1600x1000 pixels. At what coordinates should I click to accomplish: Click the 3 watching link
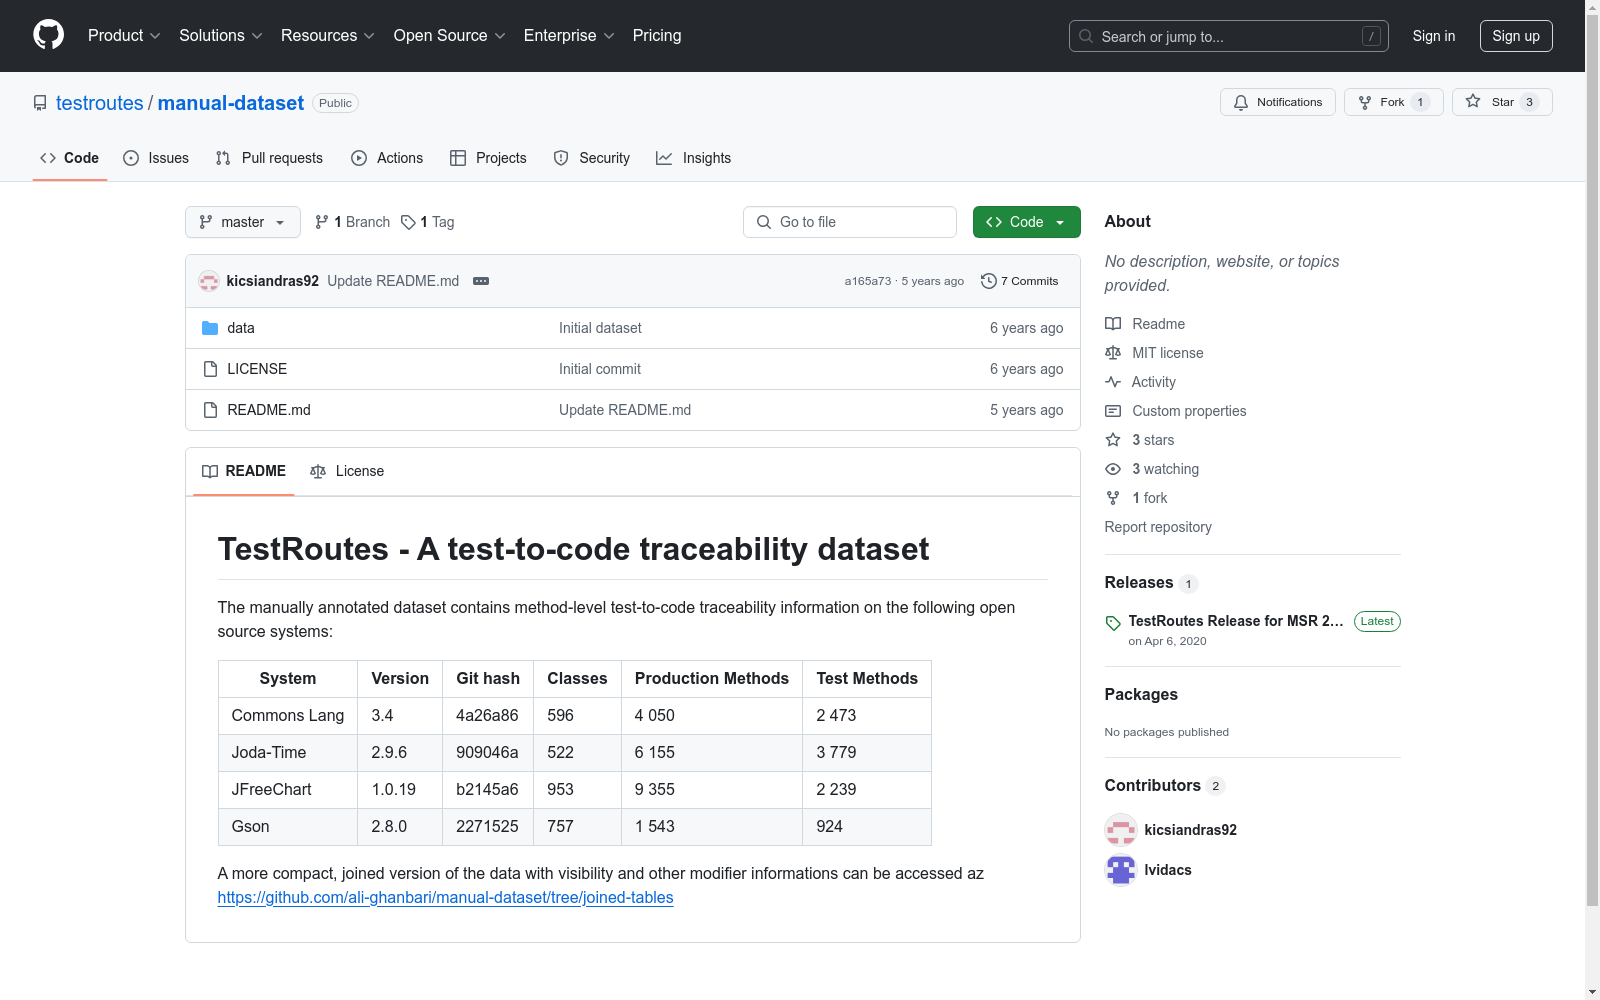click(x=1165, y=469)
